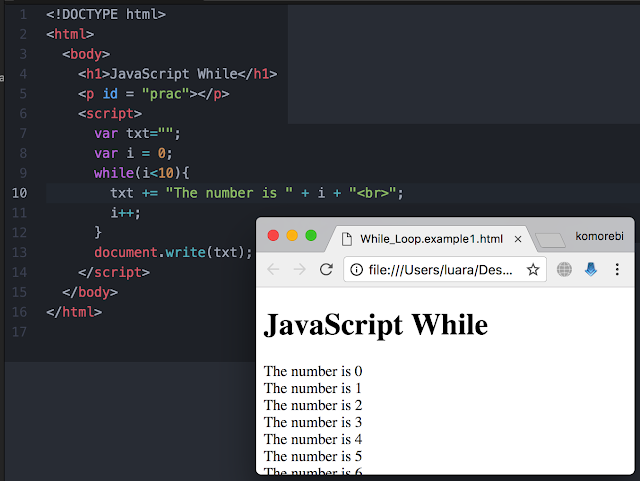The image size is (640, 481).
Task: Click 'The number is 0' in browser
Action: tap(313, 371)
